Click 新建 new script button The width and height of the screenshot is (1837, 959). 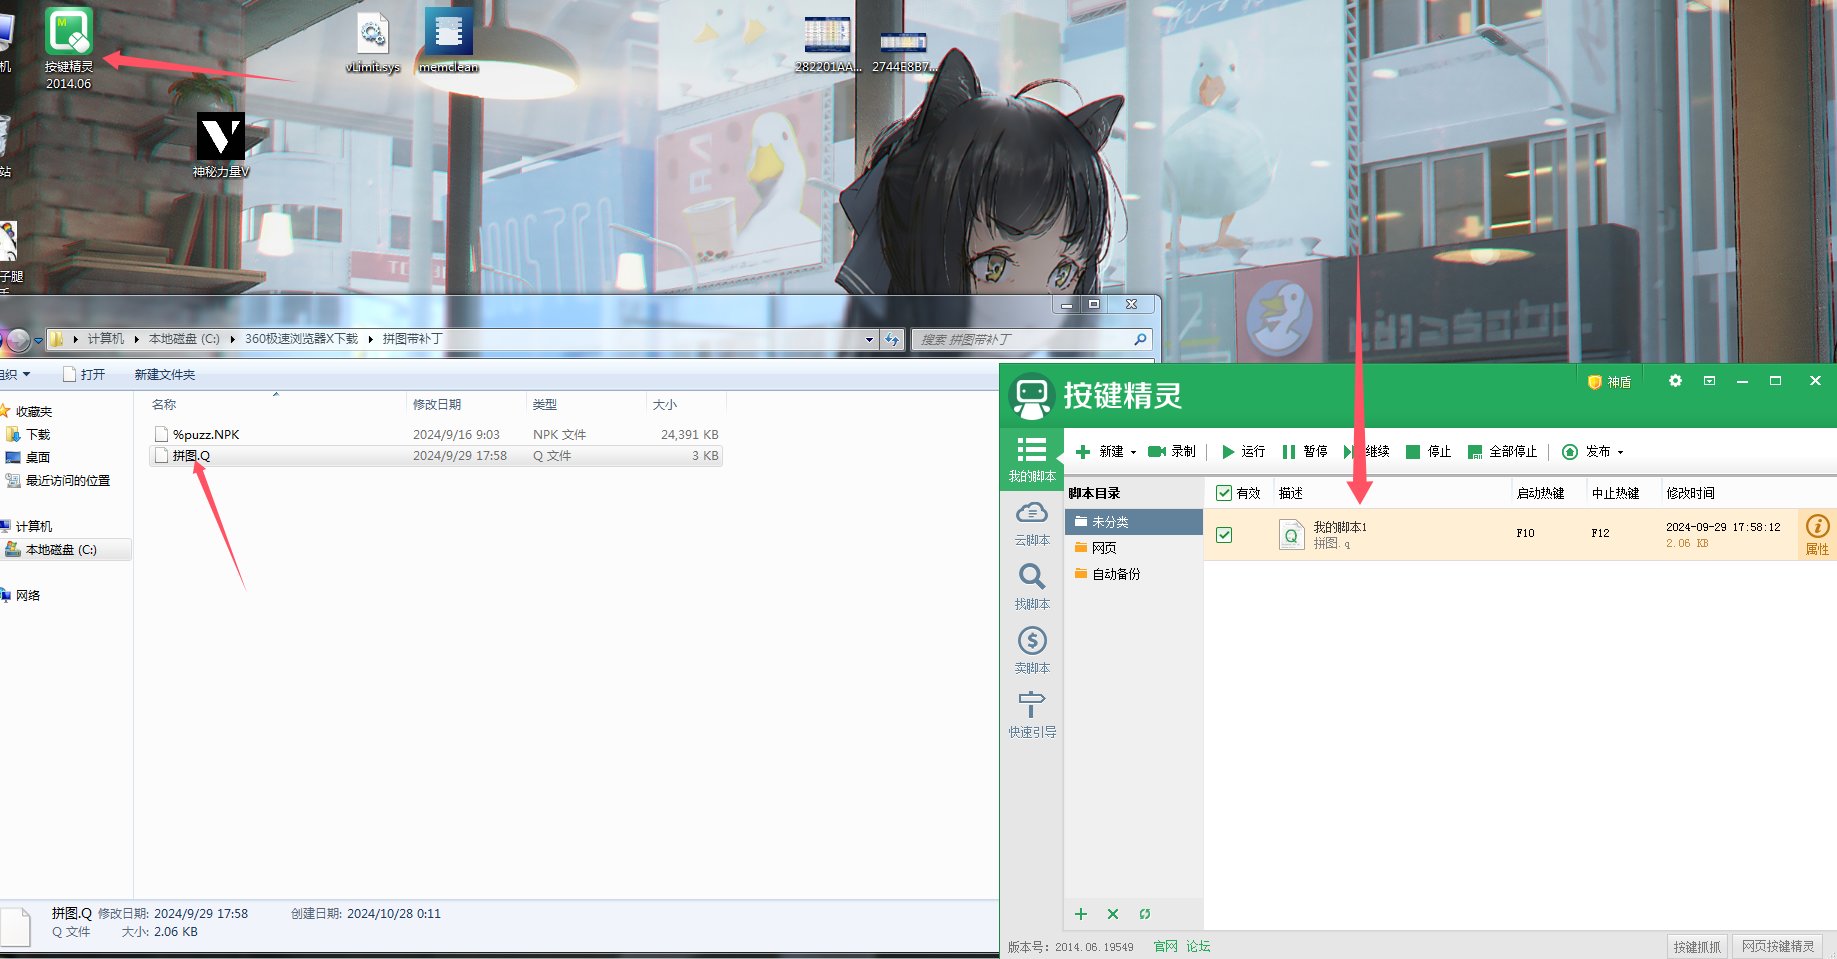coord(1100,452)
